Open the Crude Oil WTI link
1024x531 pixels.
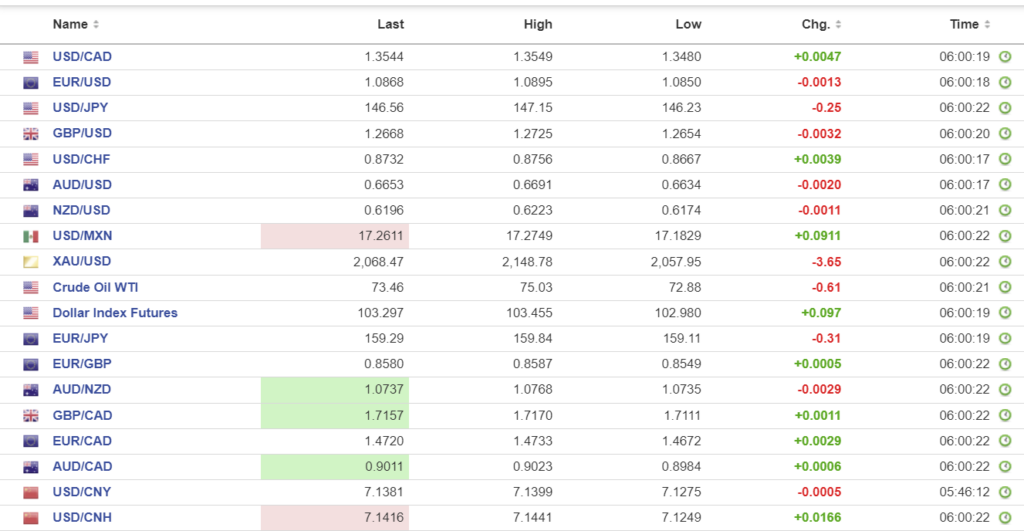click(x=94, y=287)
